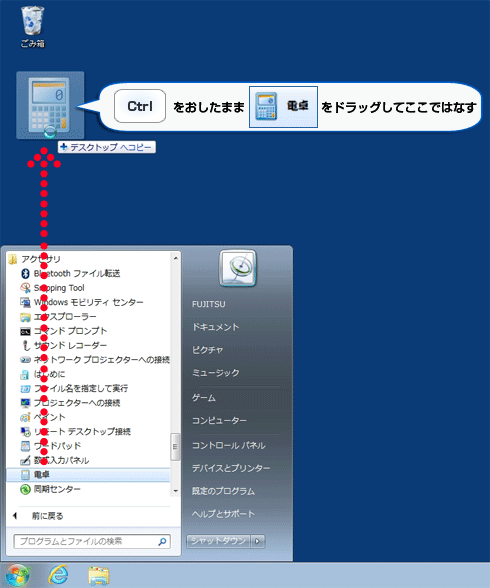This screenshot has height=588, width=490.
Task: Click the program list scroll up arrow
Action: 175,258
